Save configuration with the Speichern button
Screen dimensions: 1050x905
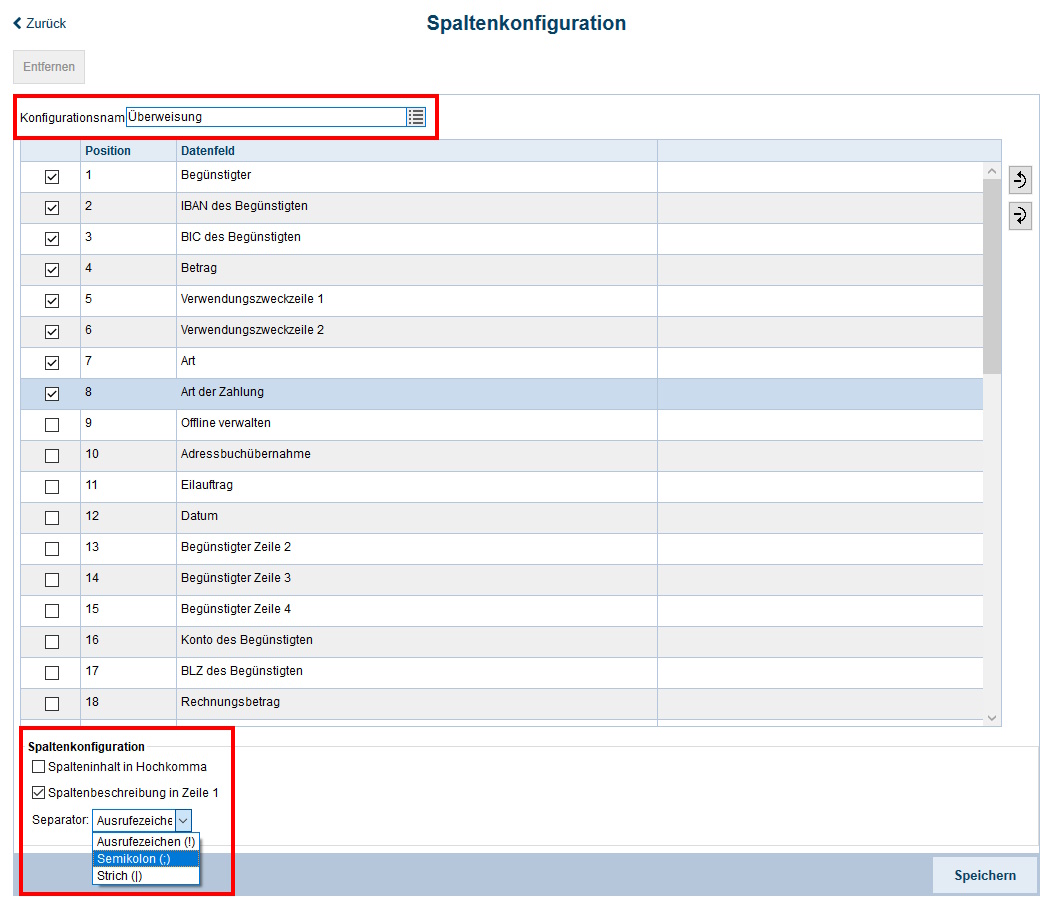tap(984, 875)
